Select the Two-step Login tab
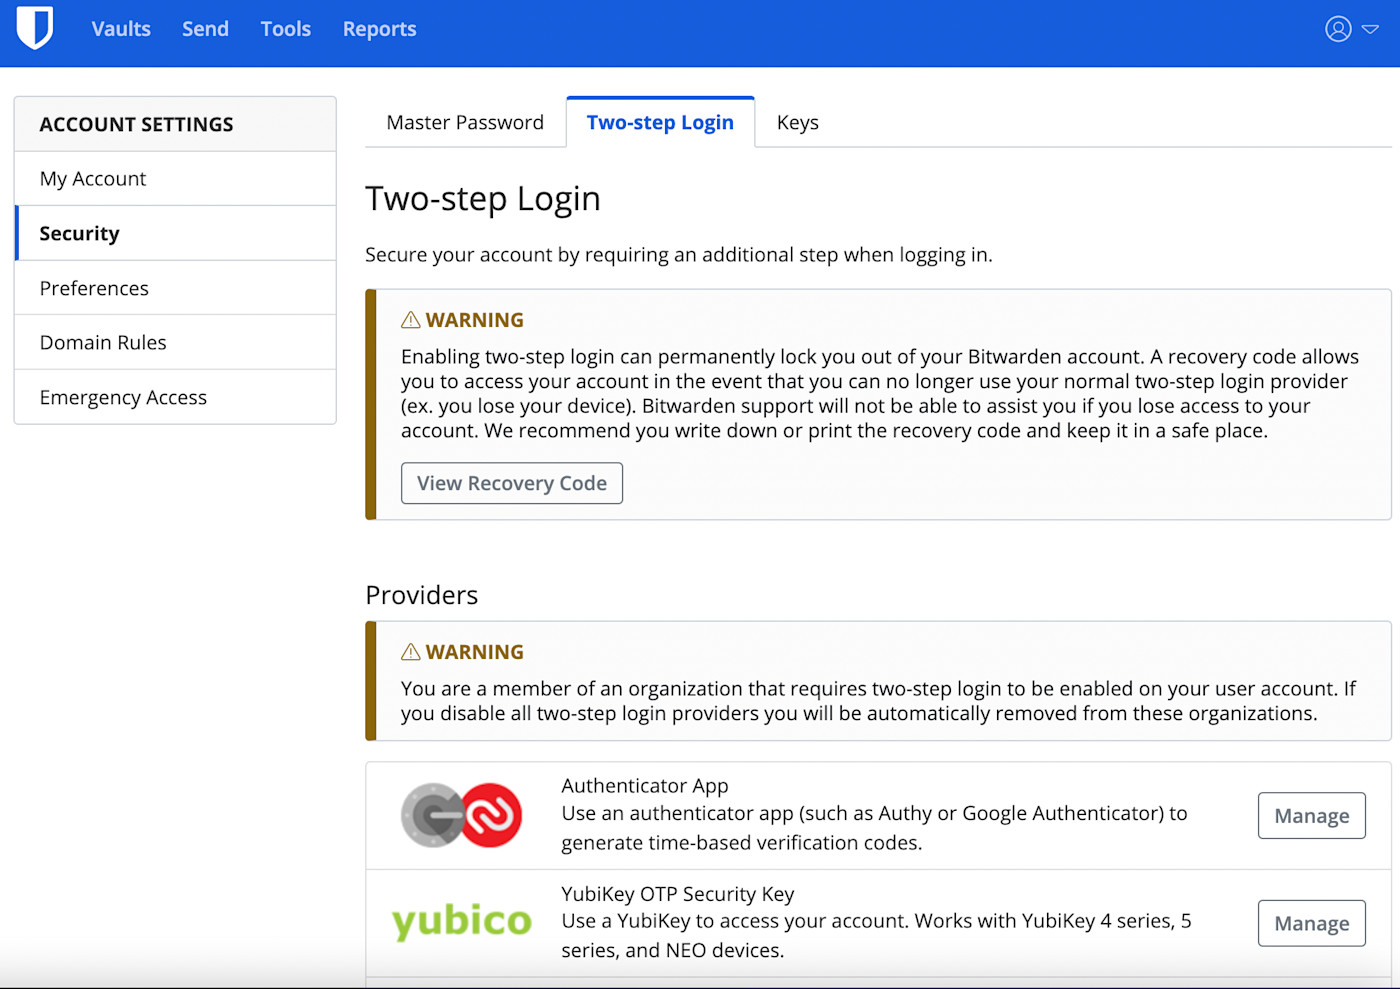The image size is (1400, 989). pyautogui.click(x=660, y=121)
